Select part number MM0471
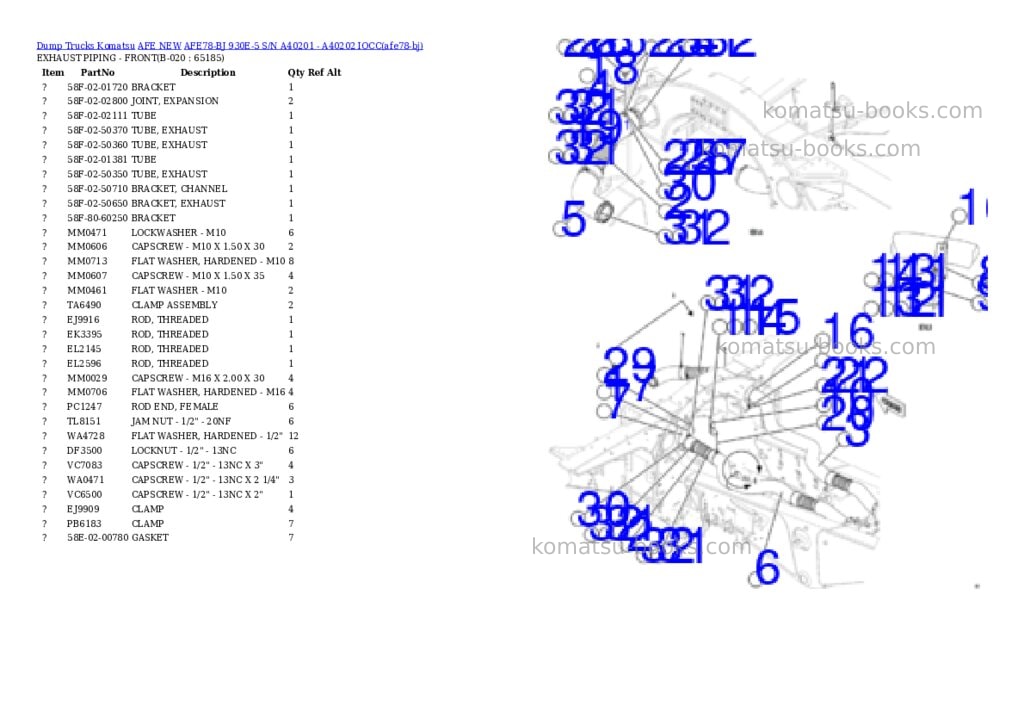 pos(87,233)
